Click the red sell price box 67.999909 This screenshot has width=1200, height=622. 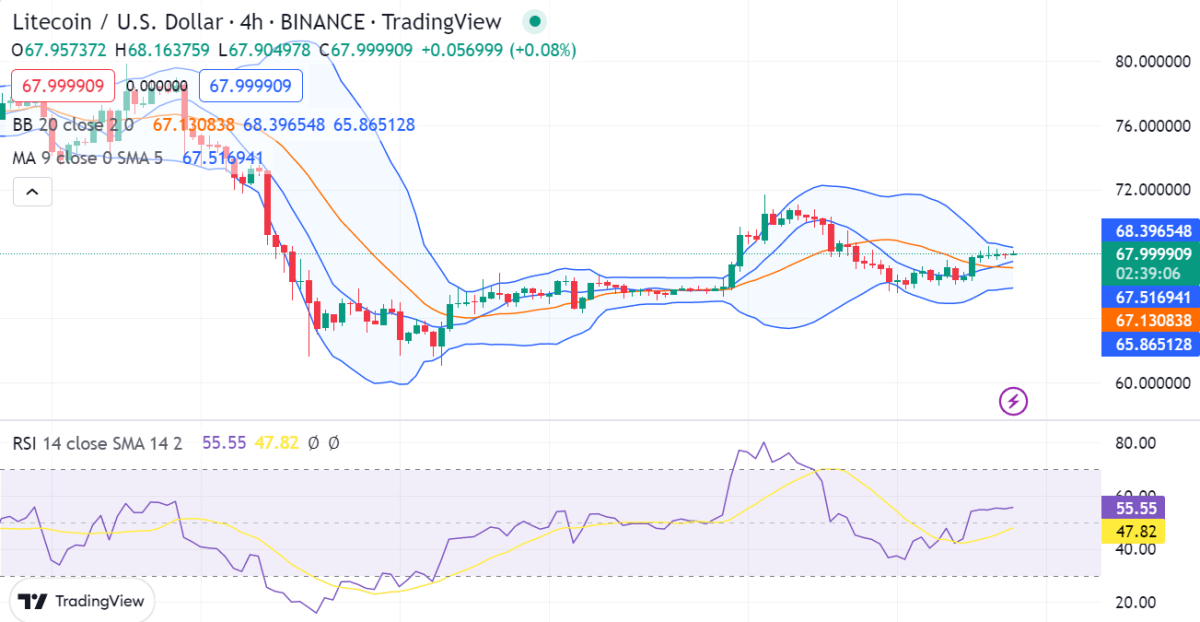(x=62, y=86)
